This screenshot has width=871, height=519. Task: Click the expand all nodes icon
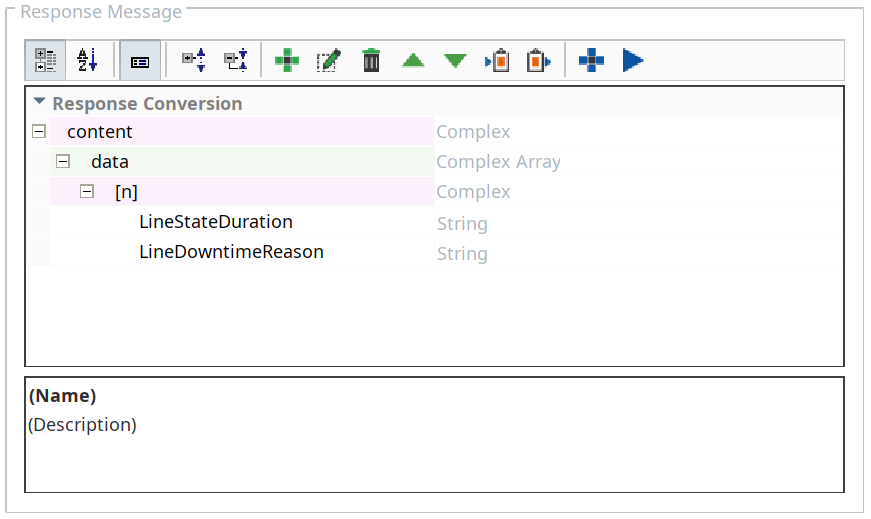click(193, 61)
